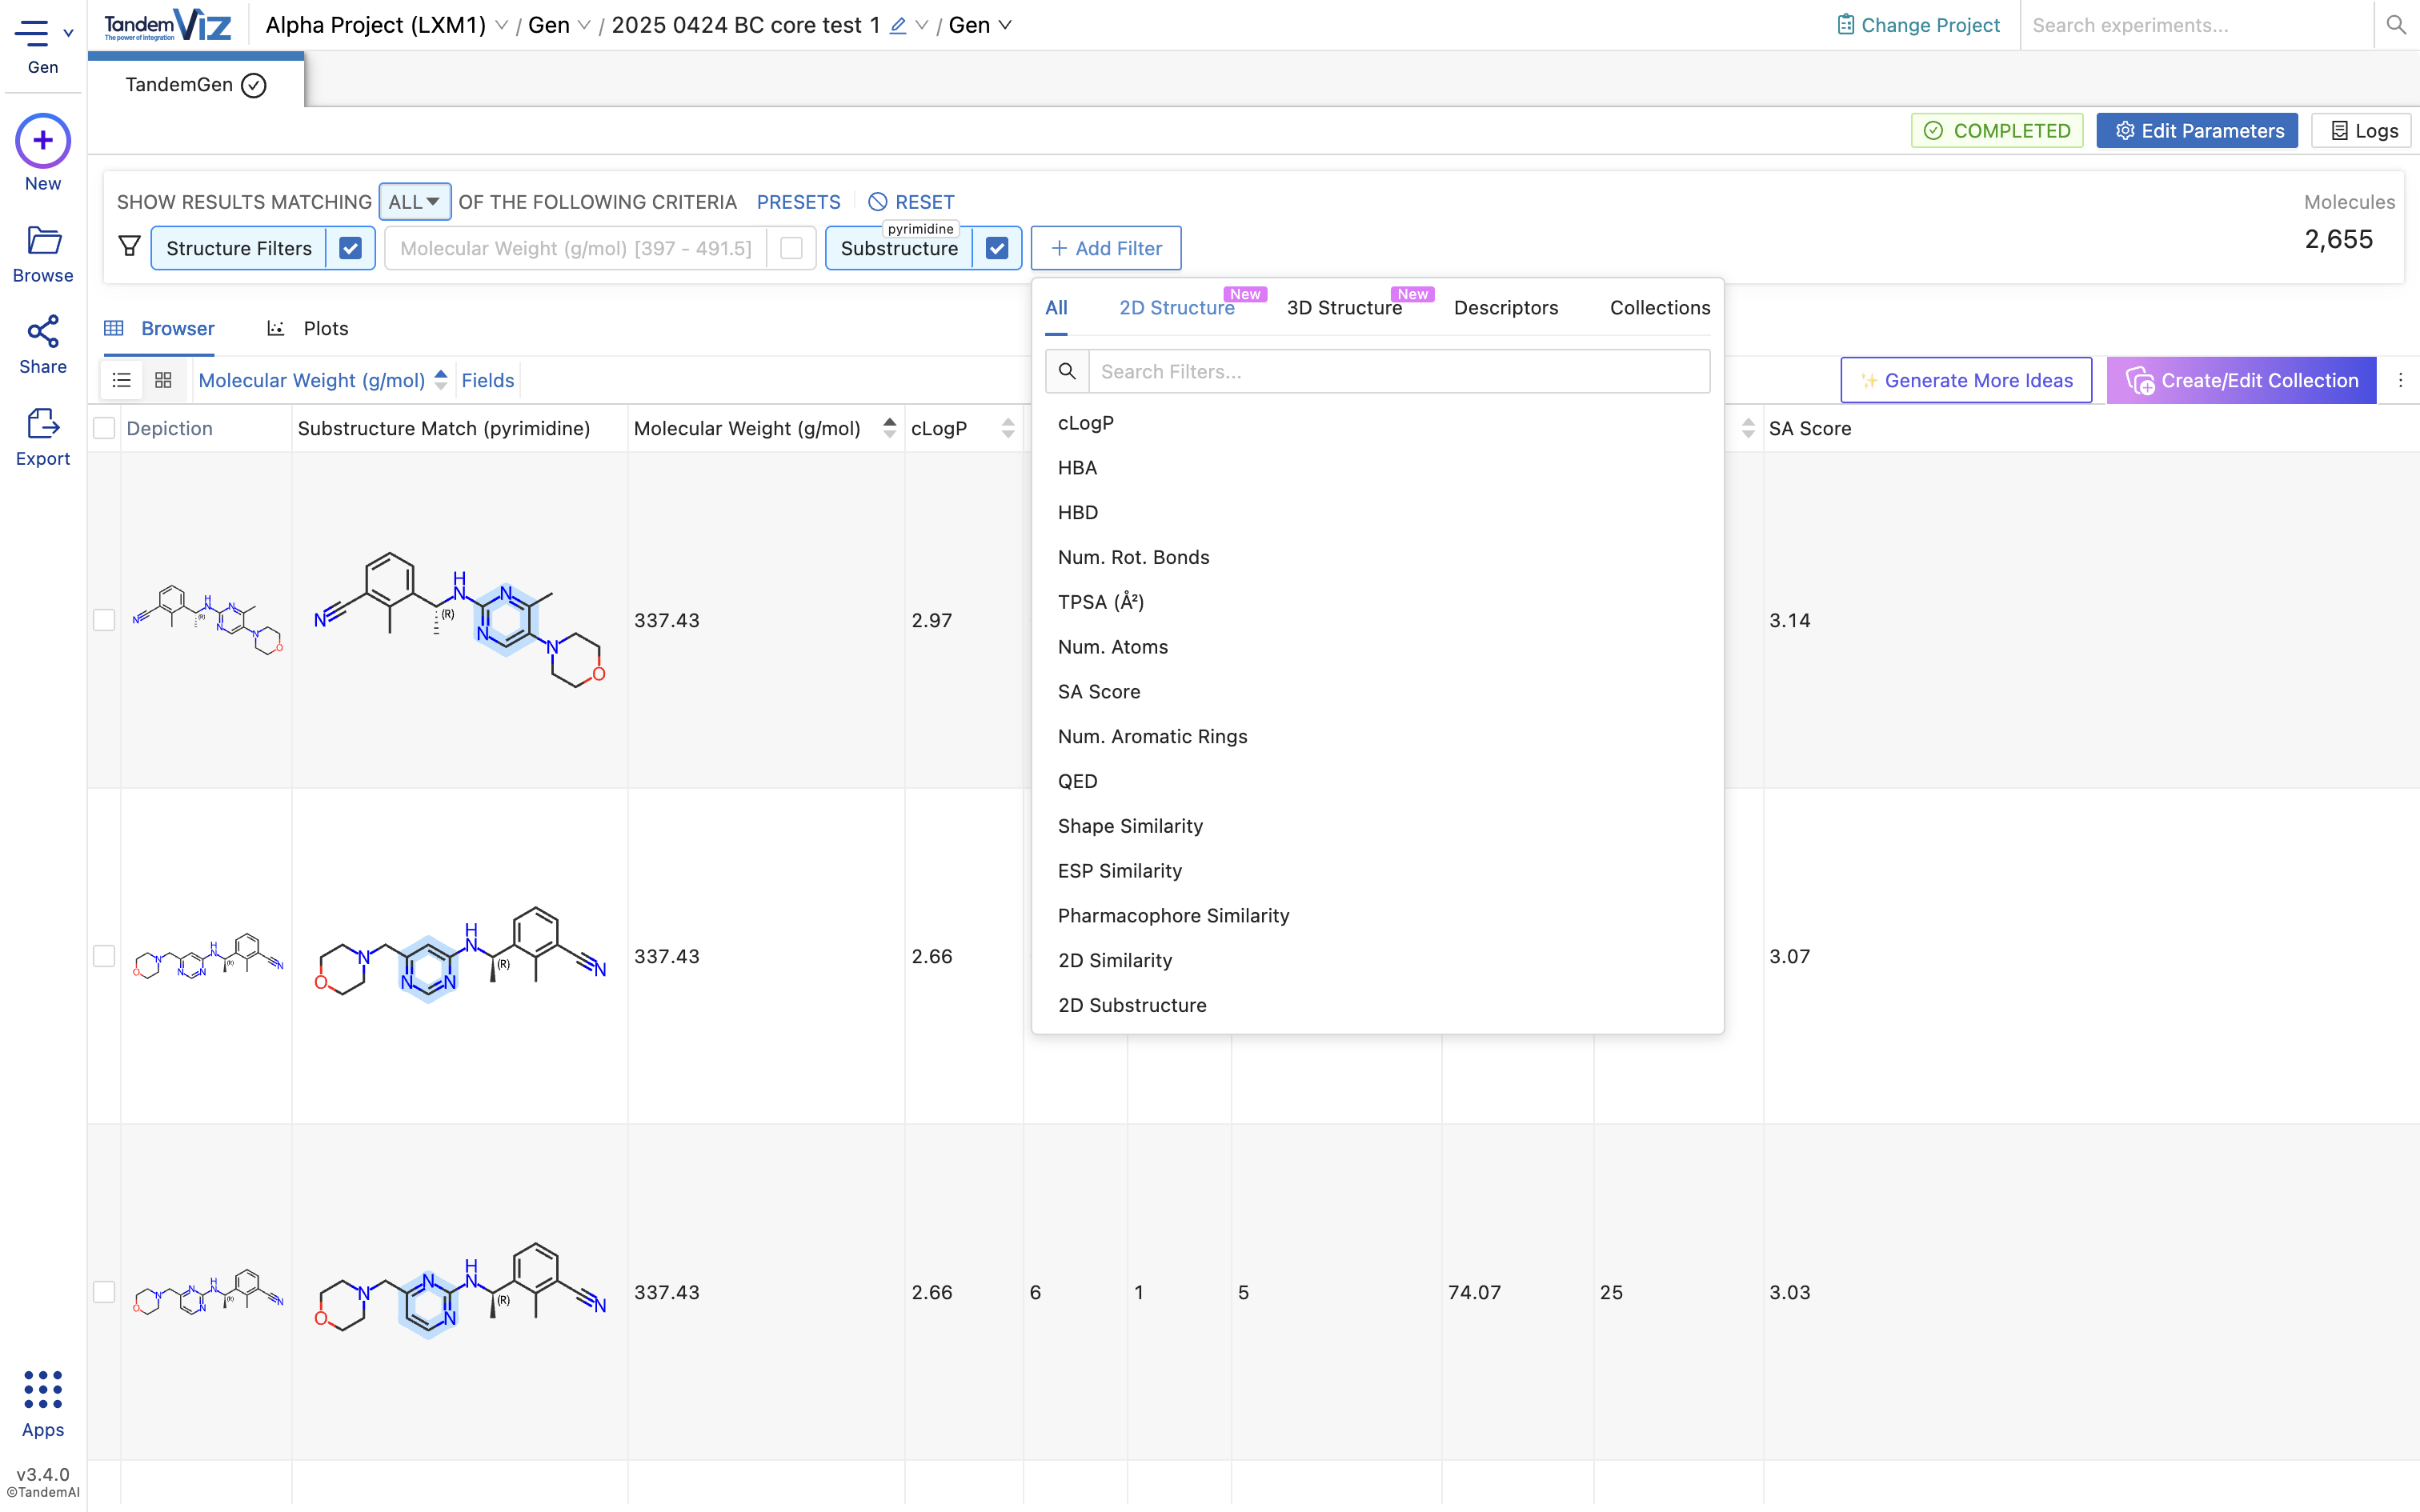The image size is (2420, 1512).
Task: Sort by cLogP column header arrows
Action: pos(1008,428)
